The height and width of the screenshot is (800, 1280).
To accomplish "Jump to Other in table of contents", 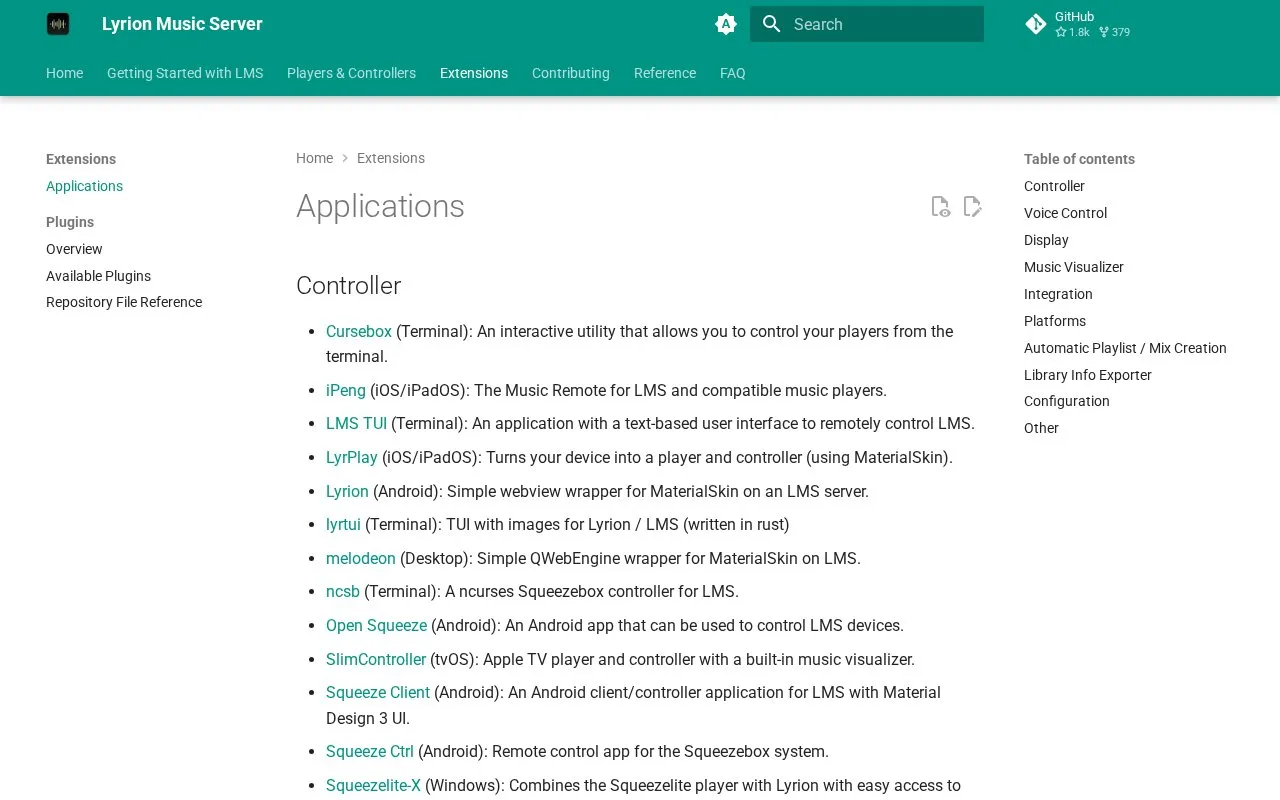I will (x=1041, y=428).
